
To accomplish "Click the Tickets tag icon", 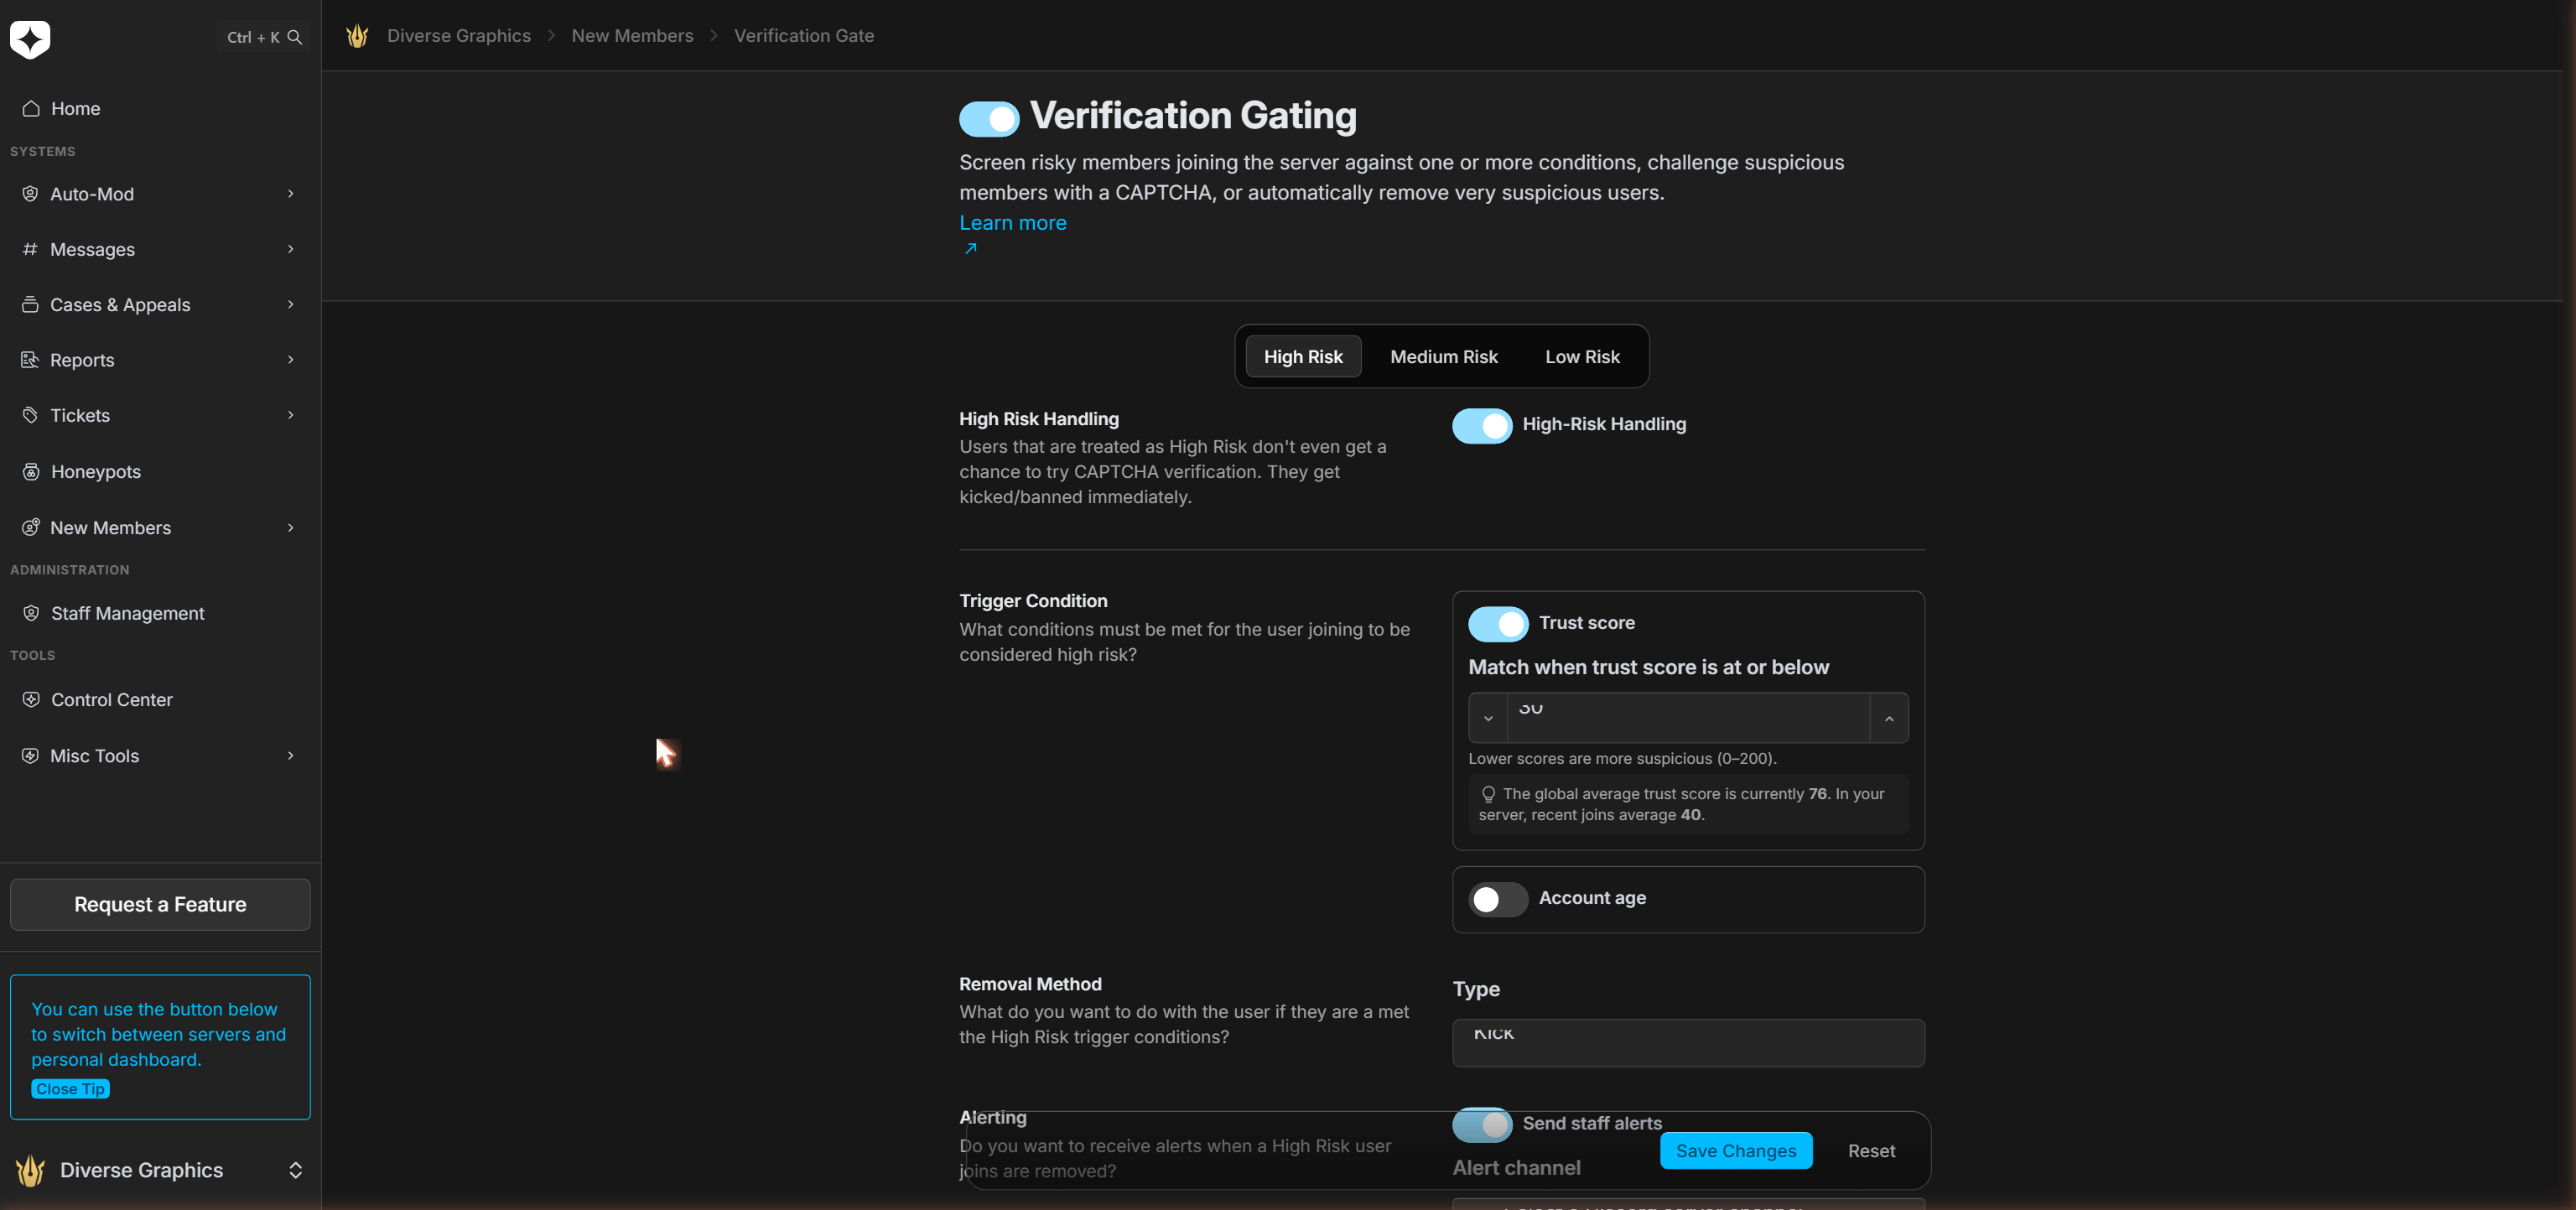I will (30, 415).
